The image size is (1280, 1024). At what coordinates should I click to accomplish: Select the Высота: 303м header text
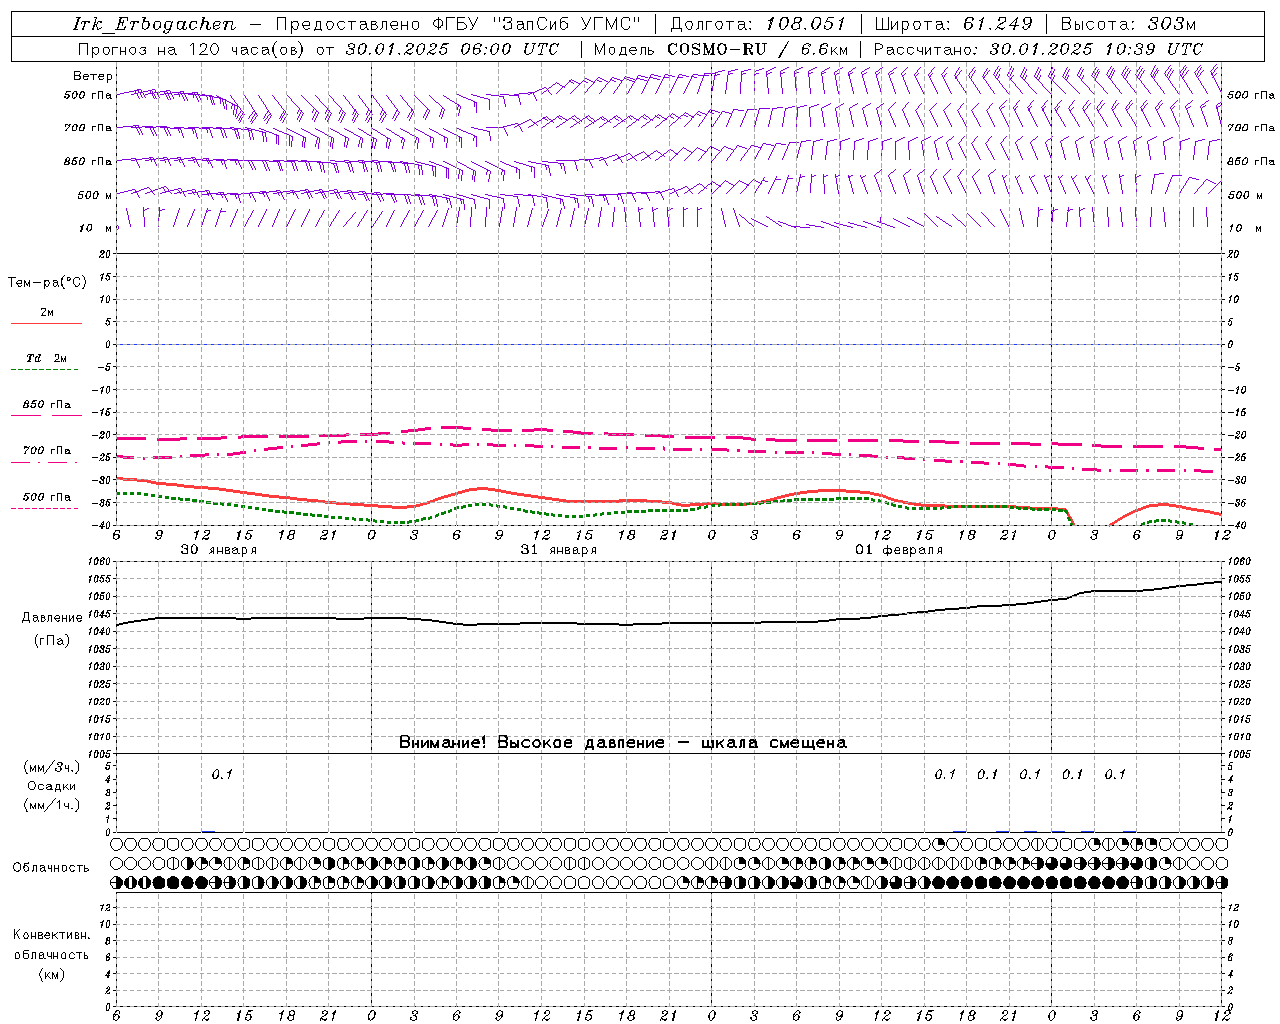[x=1128, y=24]
